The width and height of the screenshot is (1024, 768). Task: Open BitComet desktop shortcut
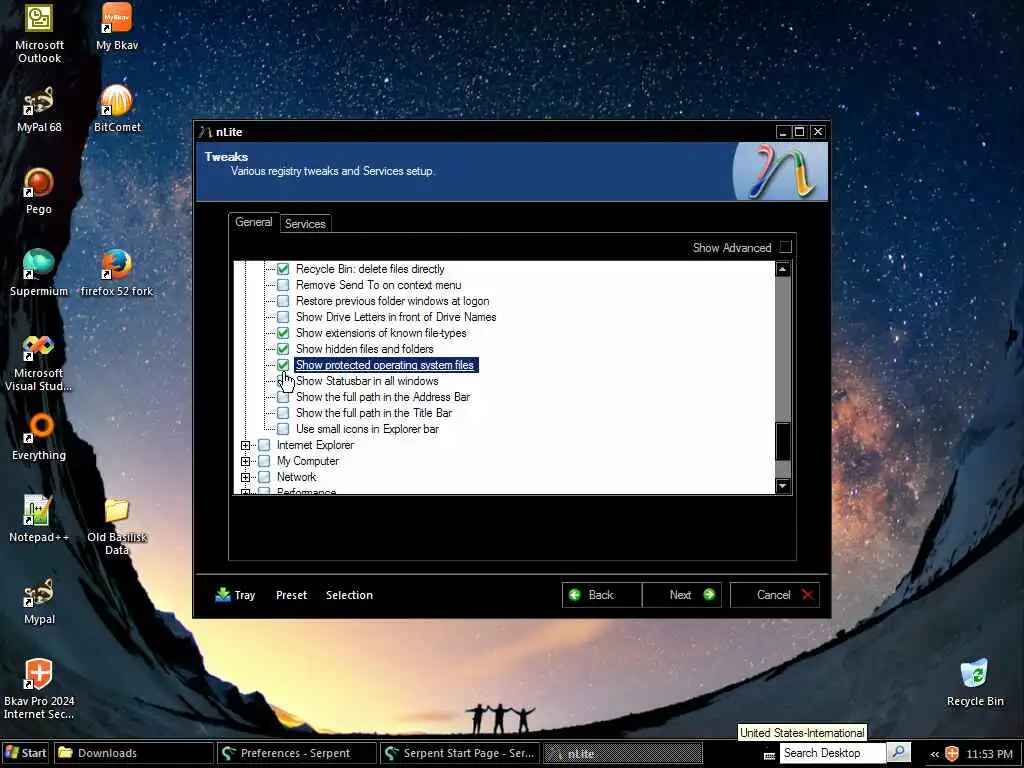(117, 109)
